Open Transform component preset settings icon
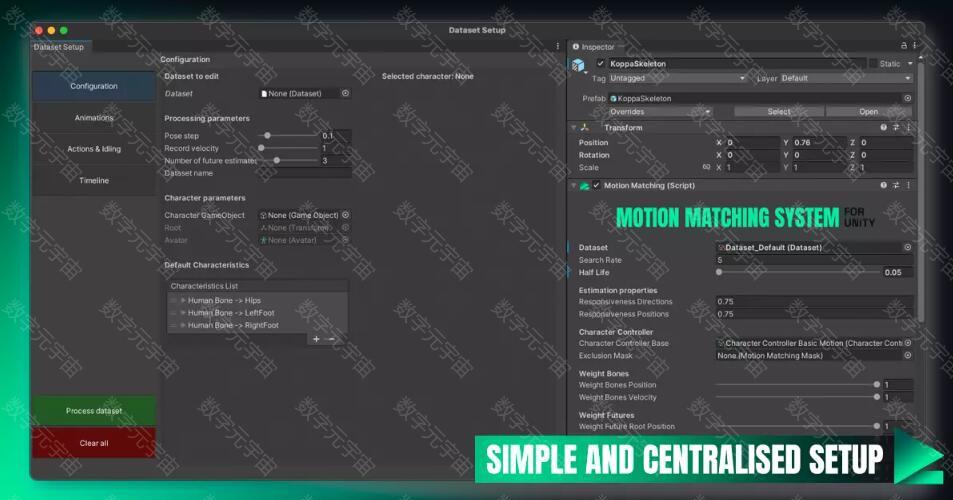The image size is (953, 500). point(896,128)
